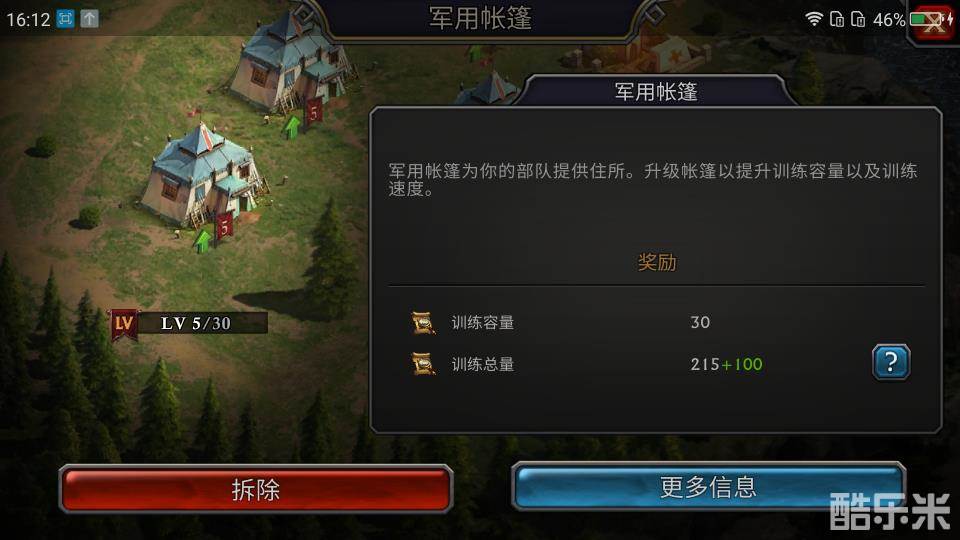Viewport: 960px width, 540px height.
Task: Tap the upload arrow status bar icon
Action: click(89, 19)
